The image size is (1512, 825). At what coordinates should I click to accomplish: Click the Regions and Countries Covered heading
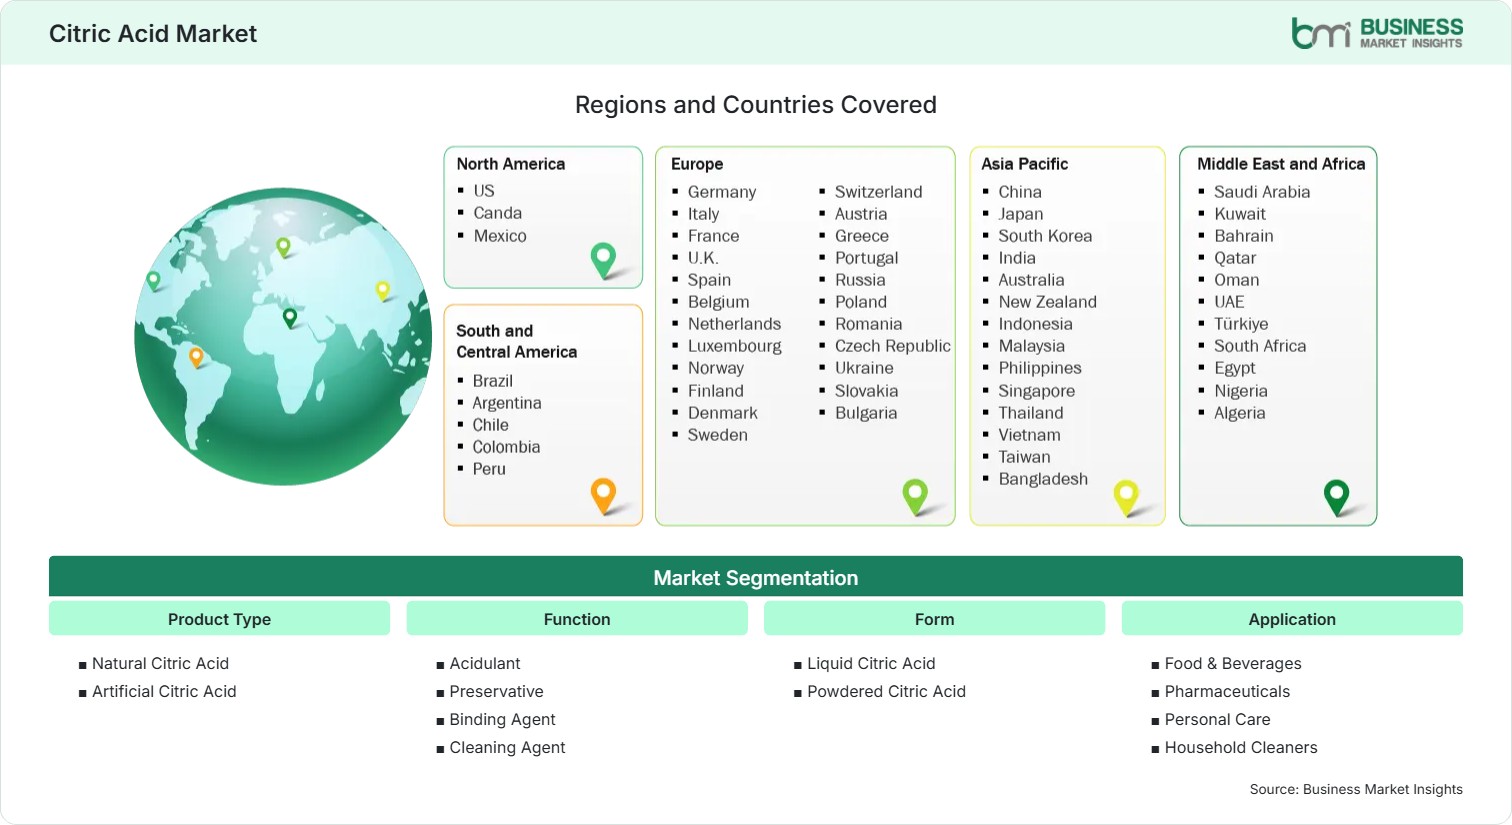tap(756, 105)
